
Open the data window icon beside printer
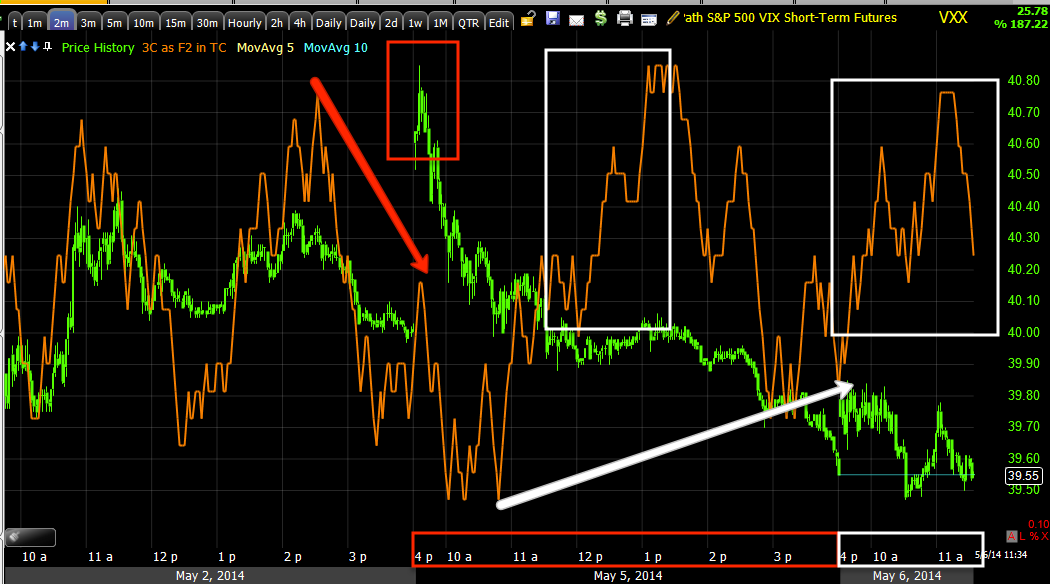point(649,21)
